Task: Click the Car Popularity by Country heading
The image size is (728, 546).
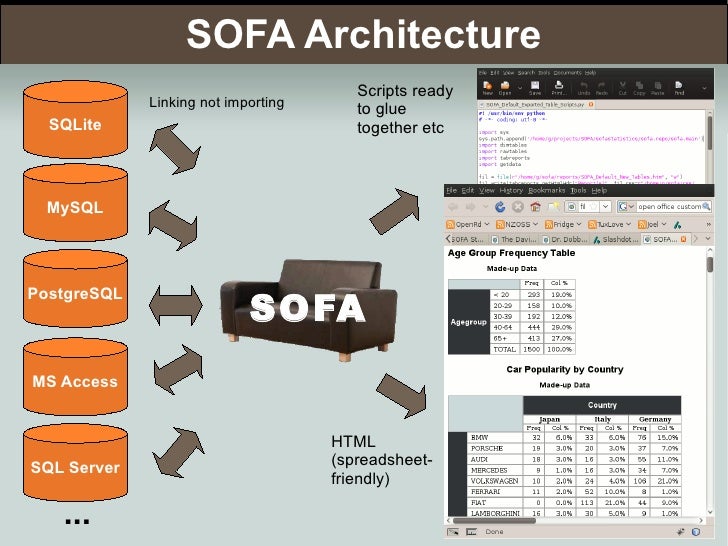Action: [565, 370]
